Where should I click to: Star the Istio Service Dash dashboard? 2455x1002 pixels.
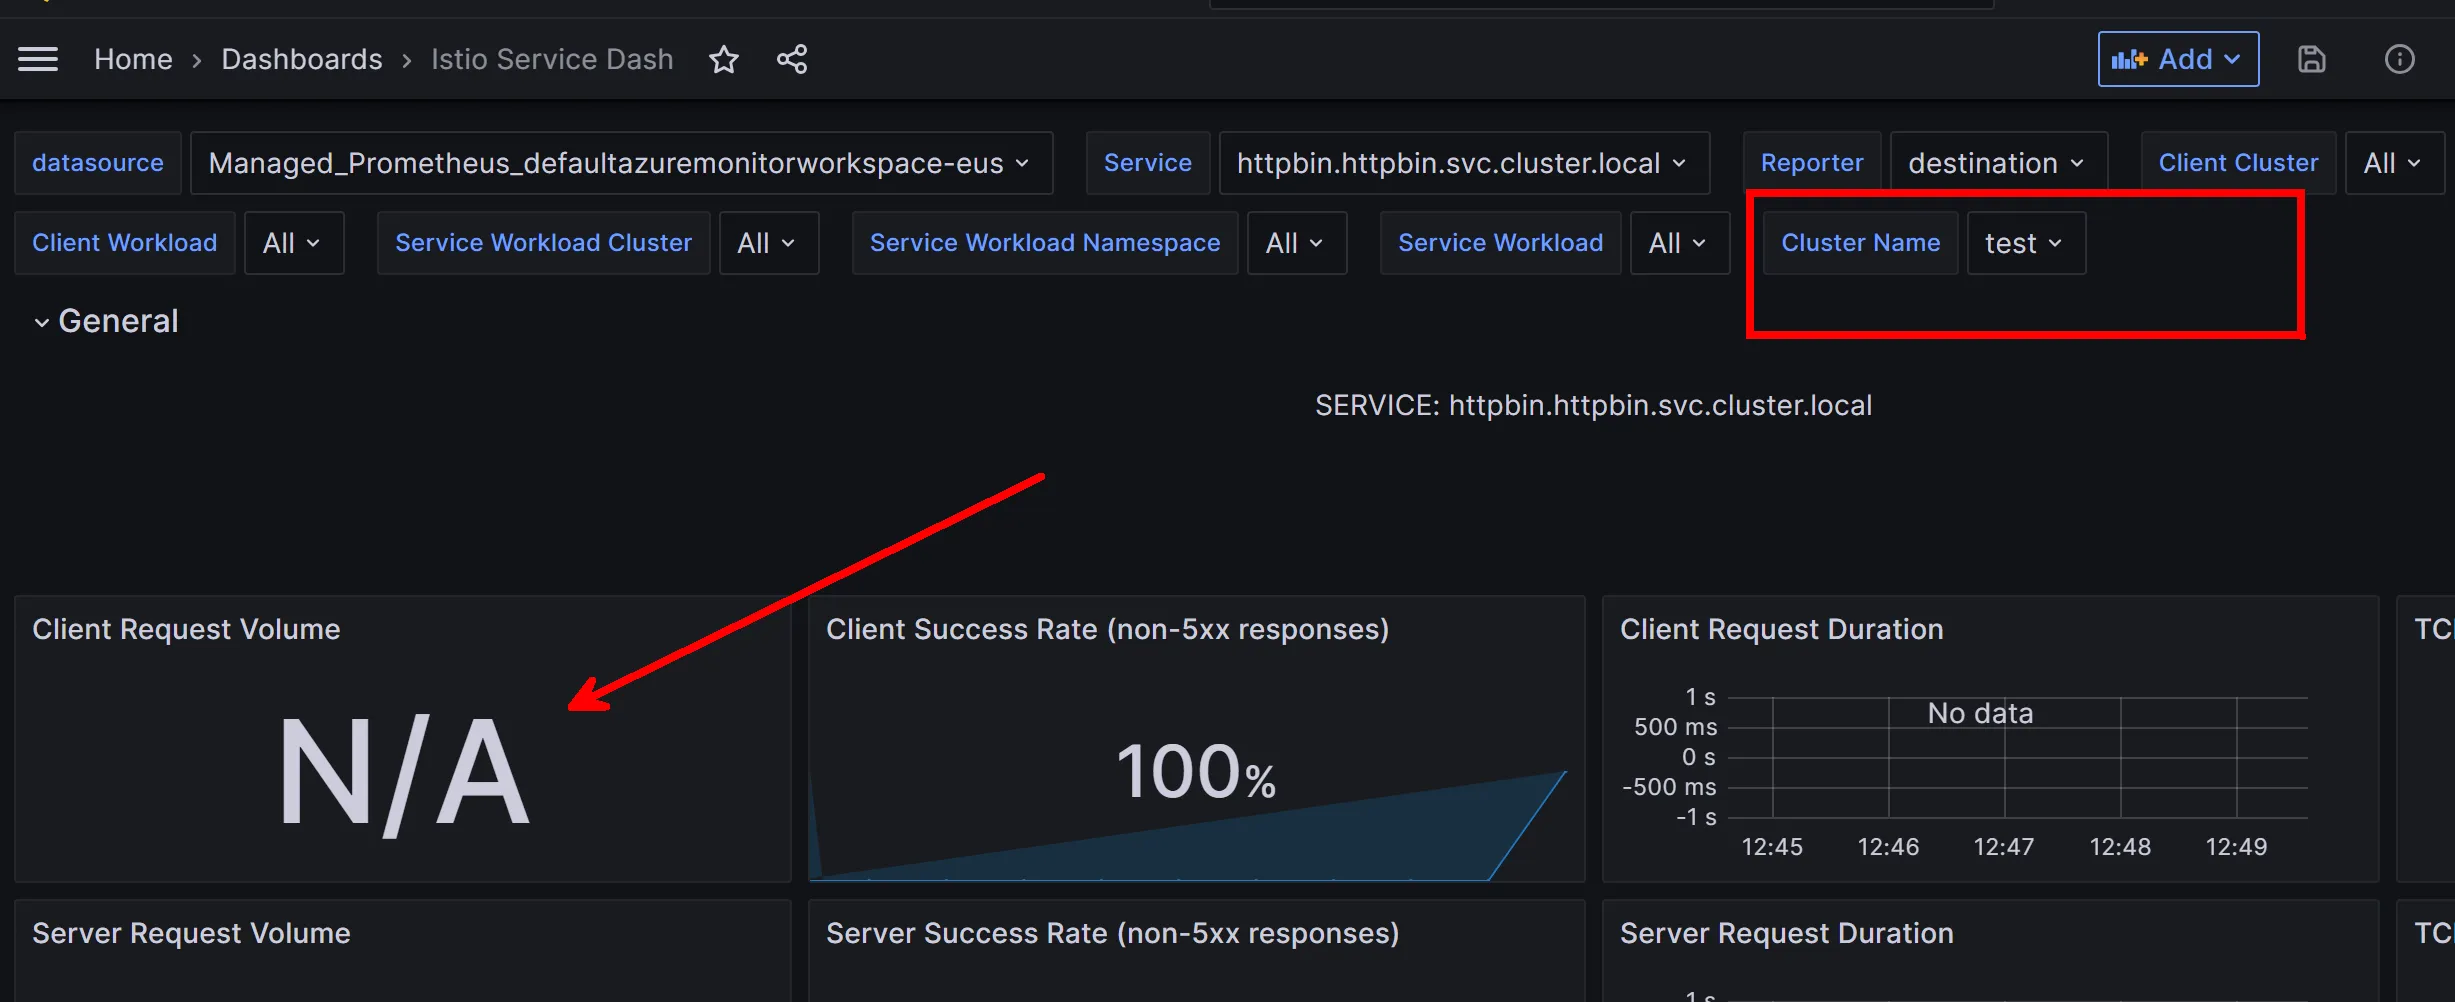tap(723, 60)
